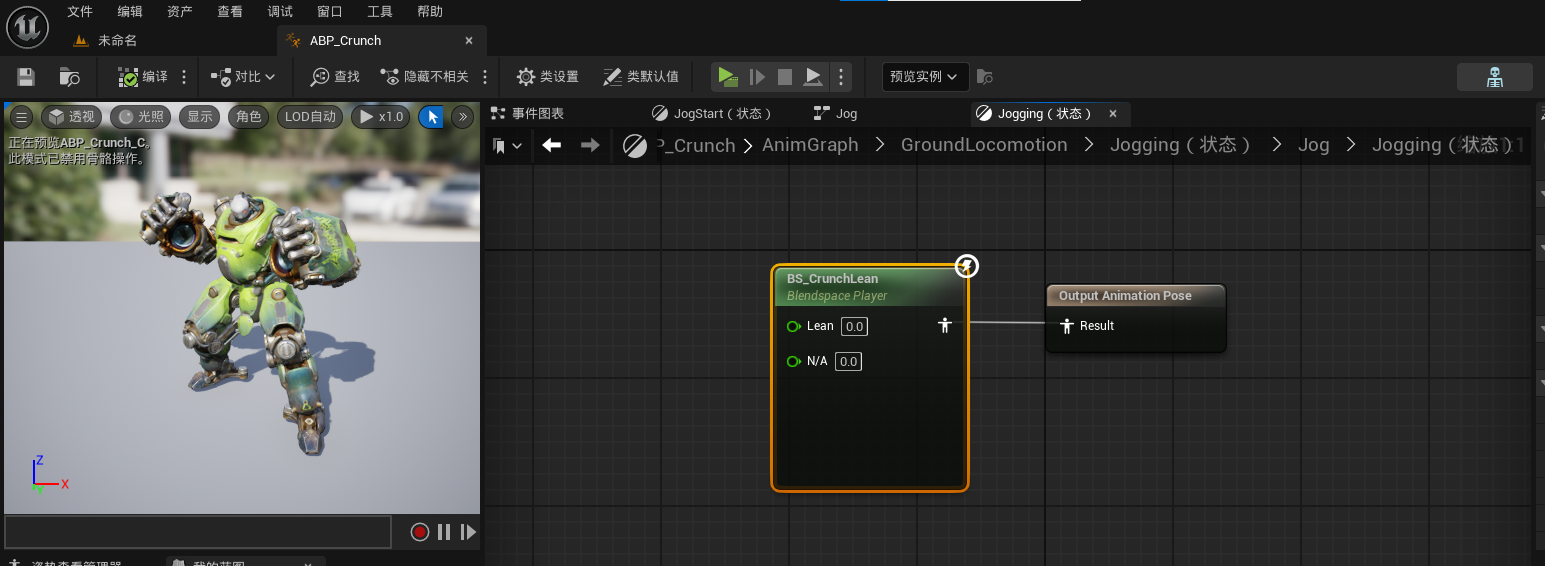1545x566 pixels.
Task: Click Jogging（状态） after GroundLocomotion in breadcrumb
Action: pos(1181,145)
